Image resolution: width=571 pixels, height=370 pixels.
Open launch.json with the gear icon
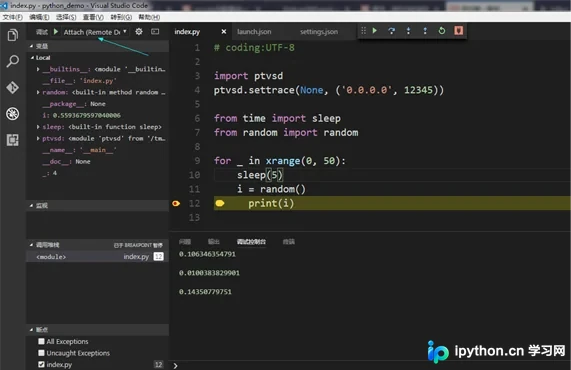pyautogui.click(x=139, y=32)
